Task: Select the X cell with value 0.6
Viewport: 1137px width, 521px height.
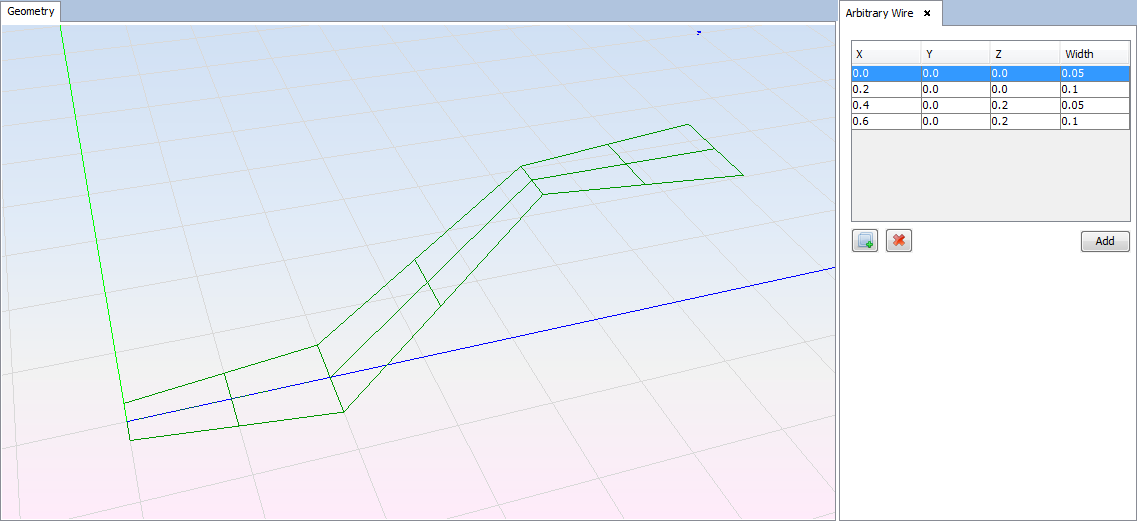Action: point(885,121)
